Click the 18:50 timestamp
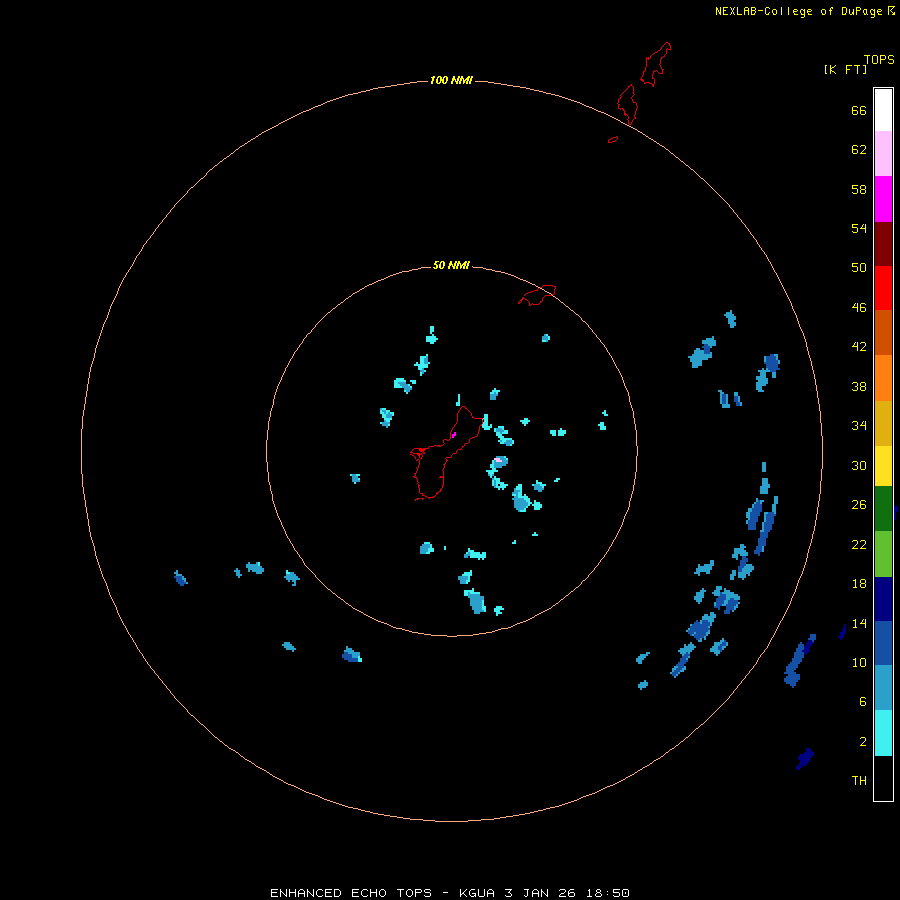 pos(608,893)
